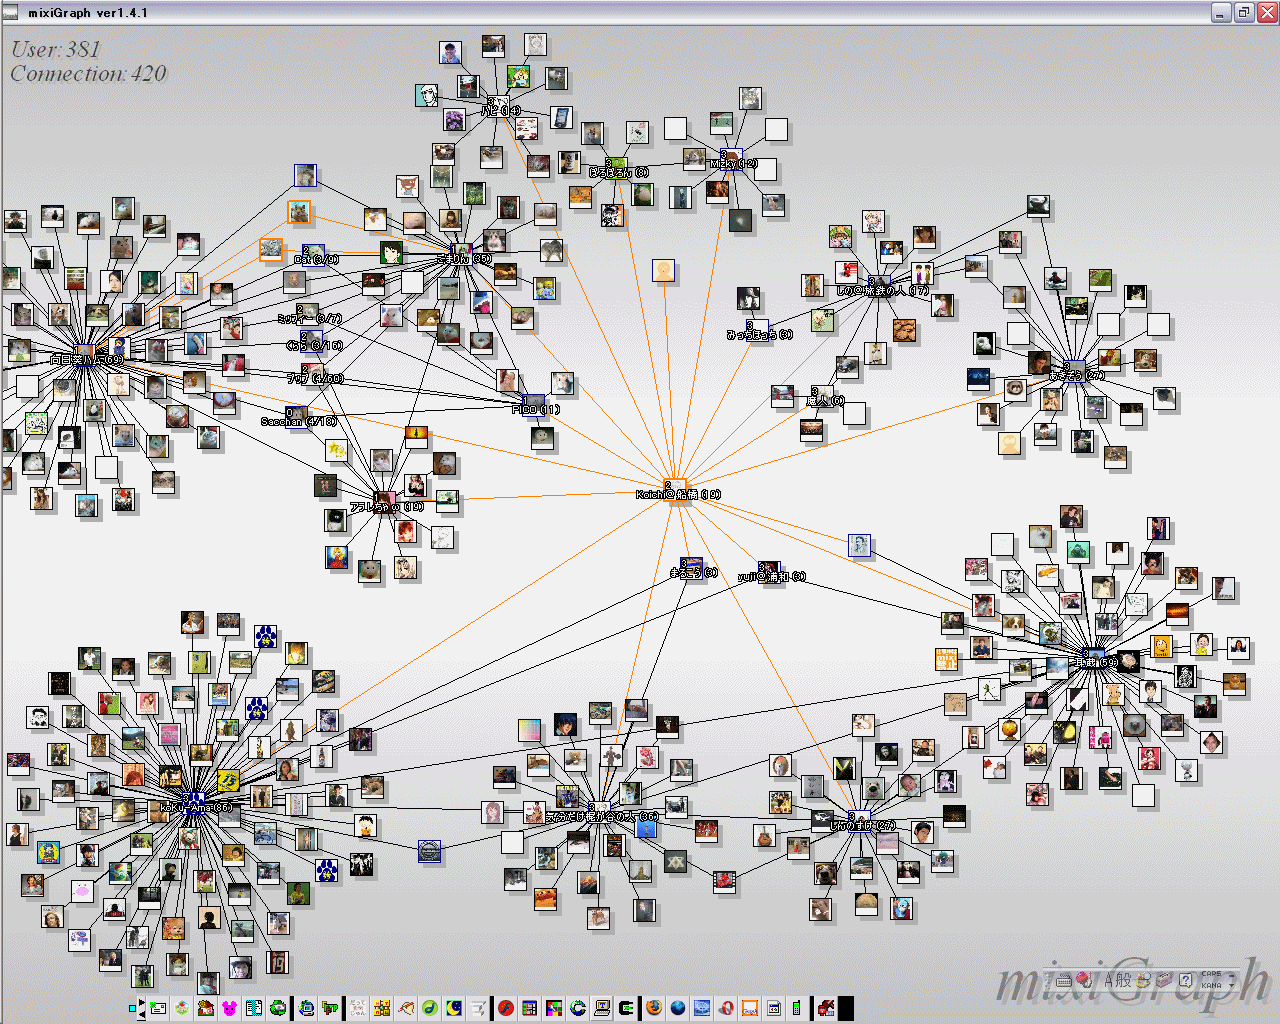Select the kaku-Ama (85) hub node
Screen dimensions: 1280x1024
click(194, 803)
